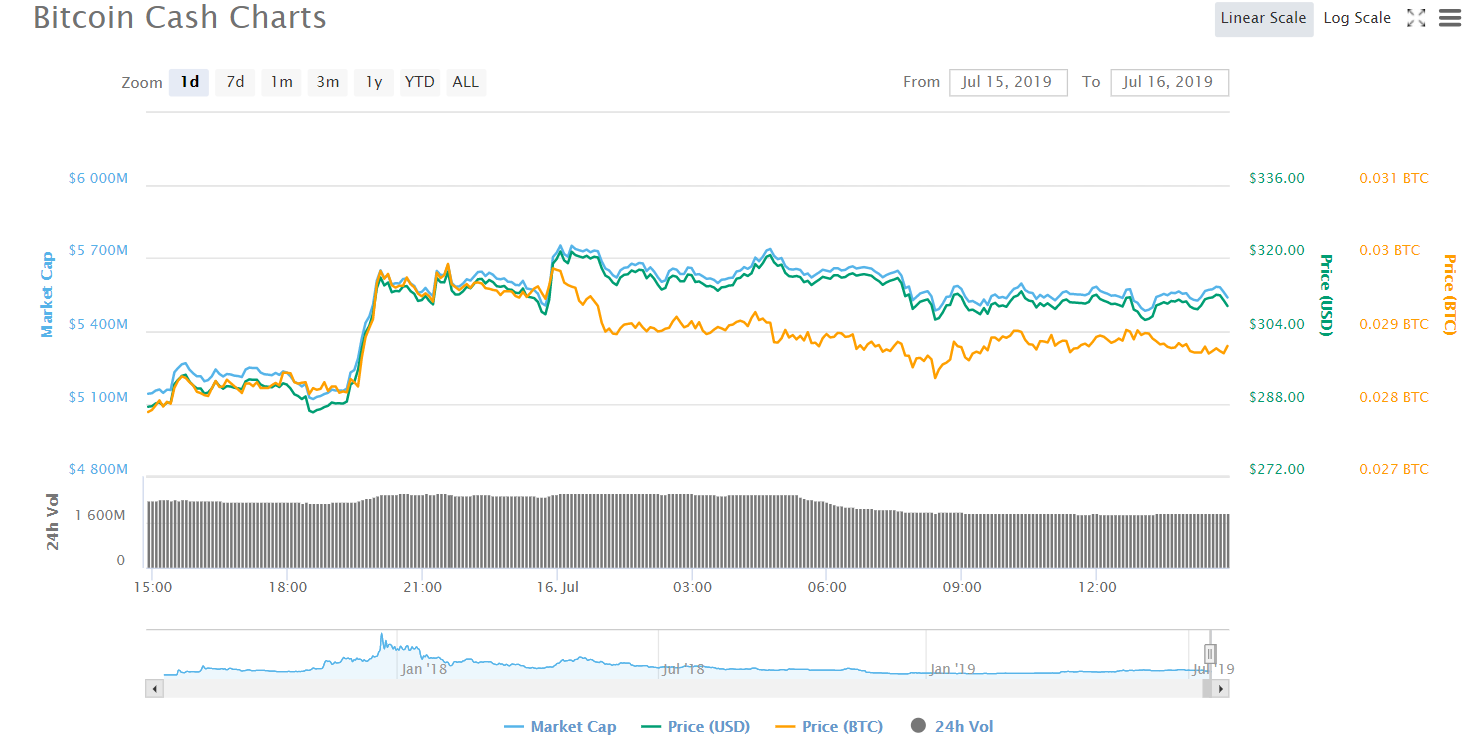Click the $304.00 price label
Image resolution: width=1484 pixels, height=748 pixels.
pyautogui.click(x=1277, y=324)
